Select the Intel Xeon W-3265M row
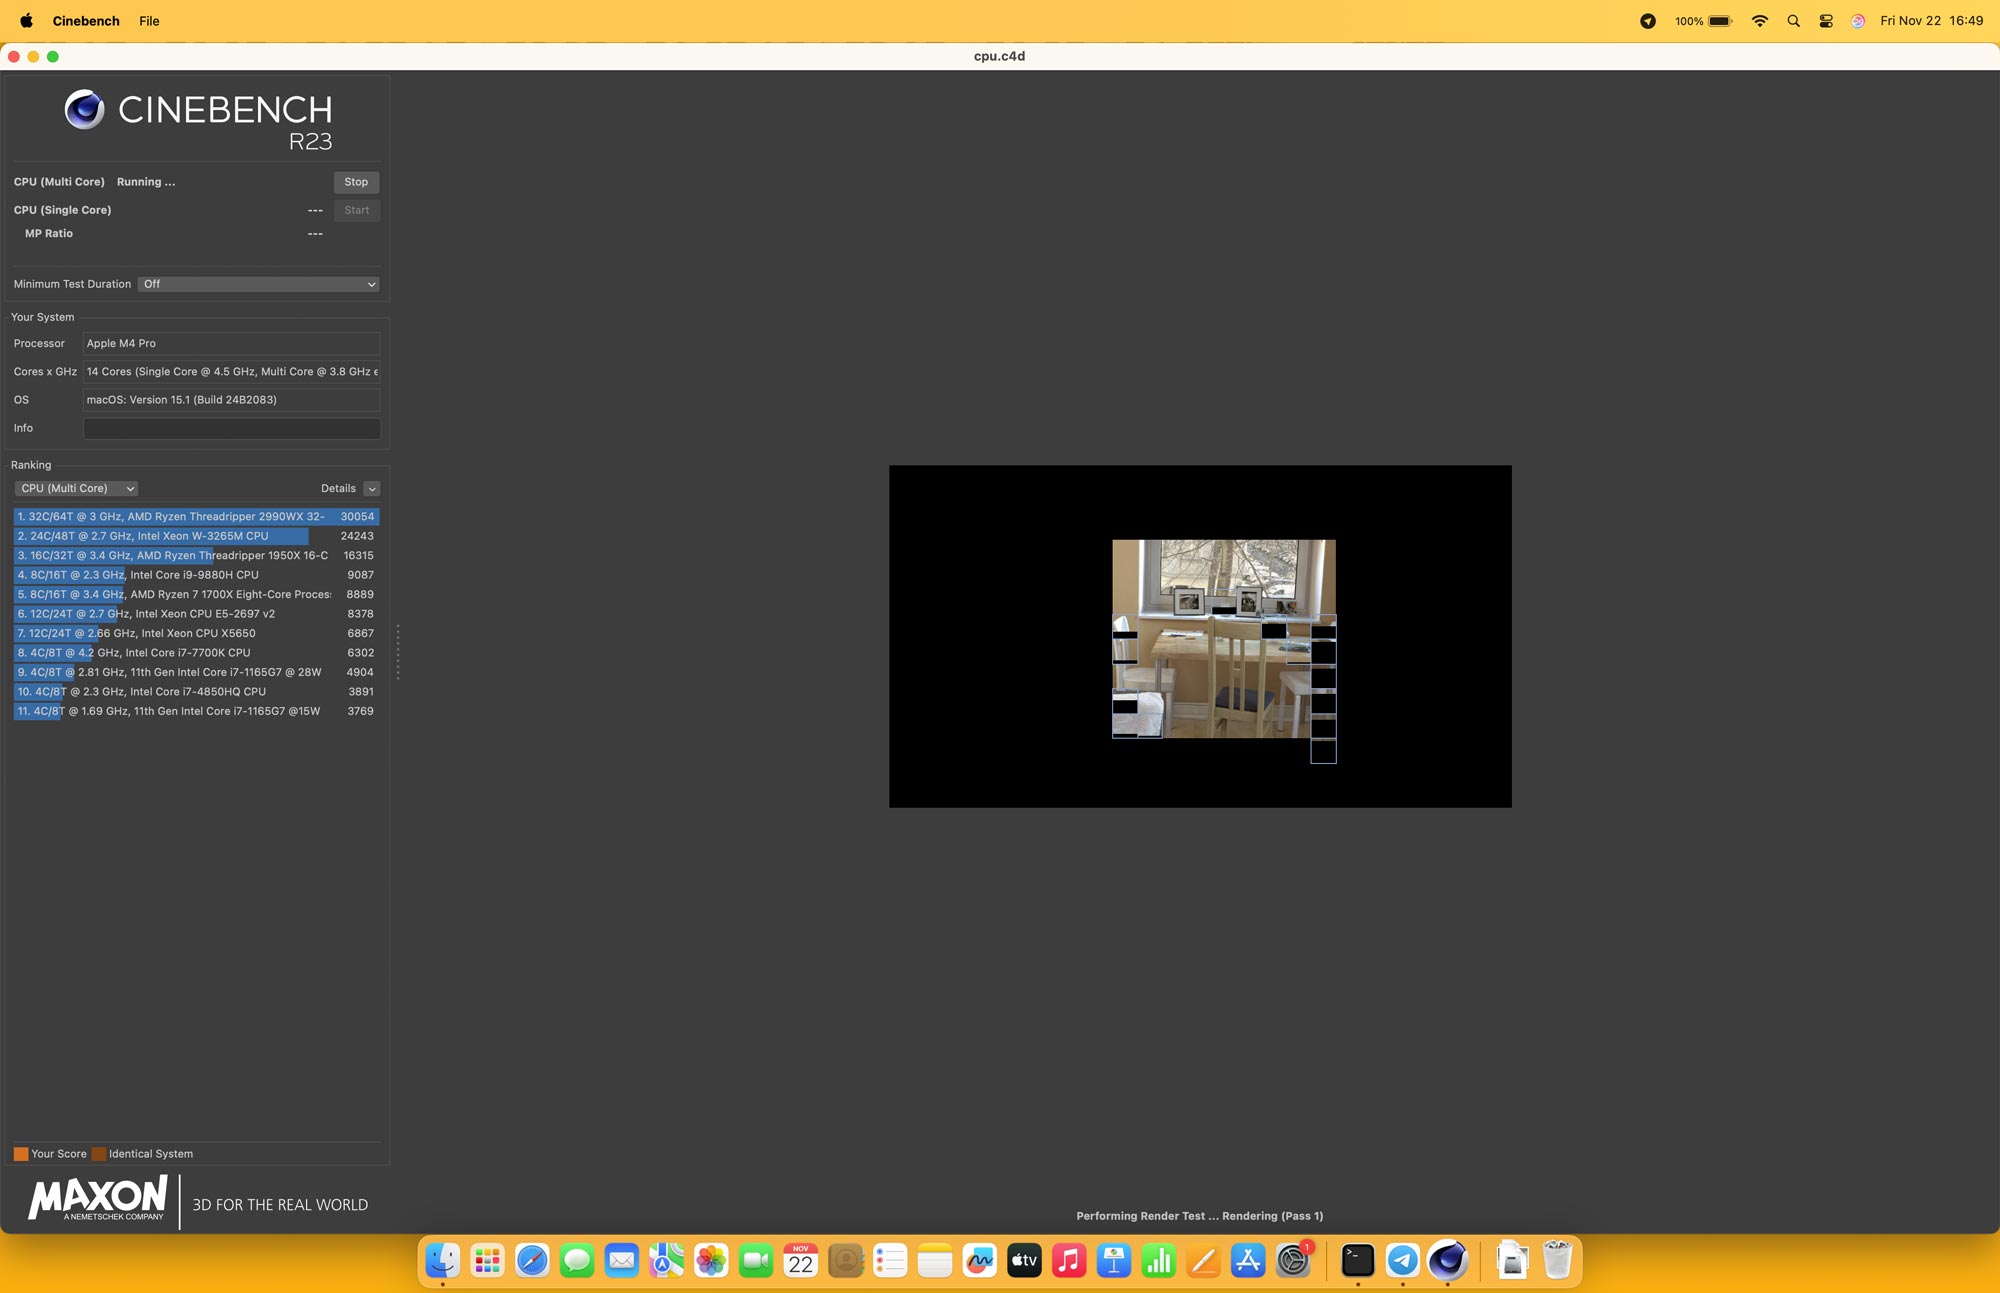 point(196,536)
